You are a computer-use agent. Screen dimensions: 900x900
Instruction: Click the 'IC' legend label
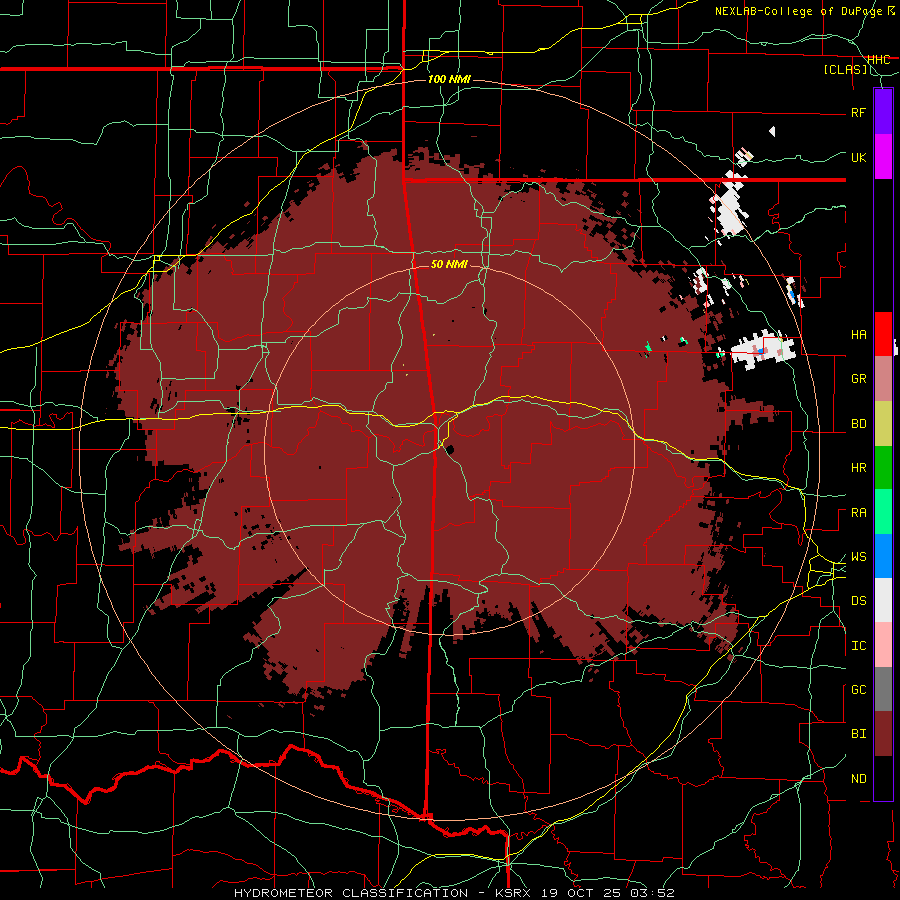point(858,646)
